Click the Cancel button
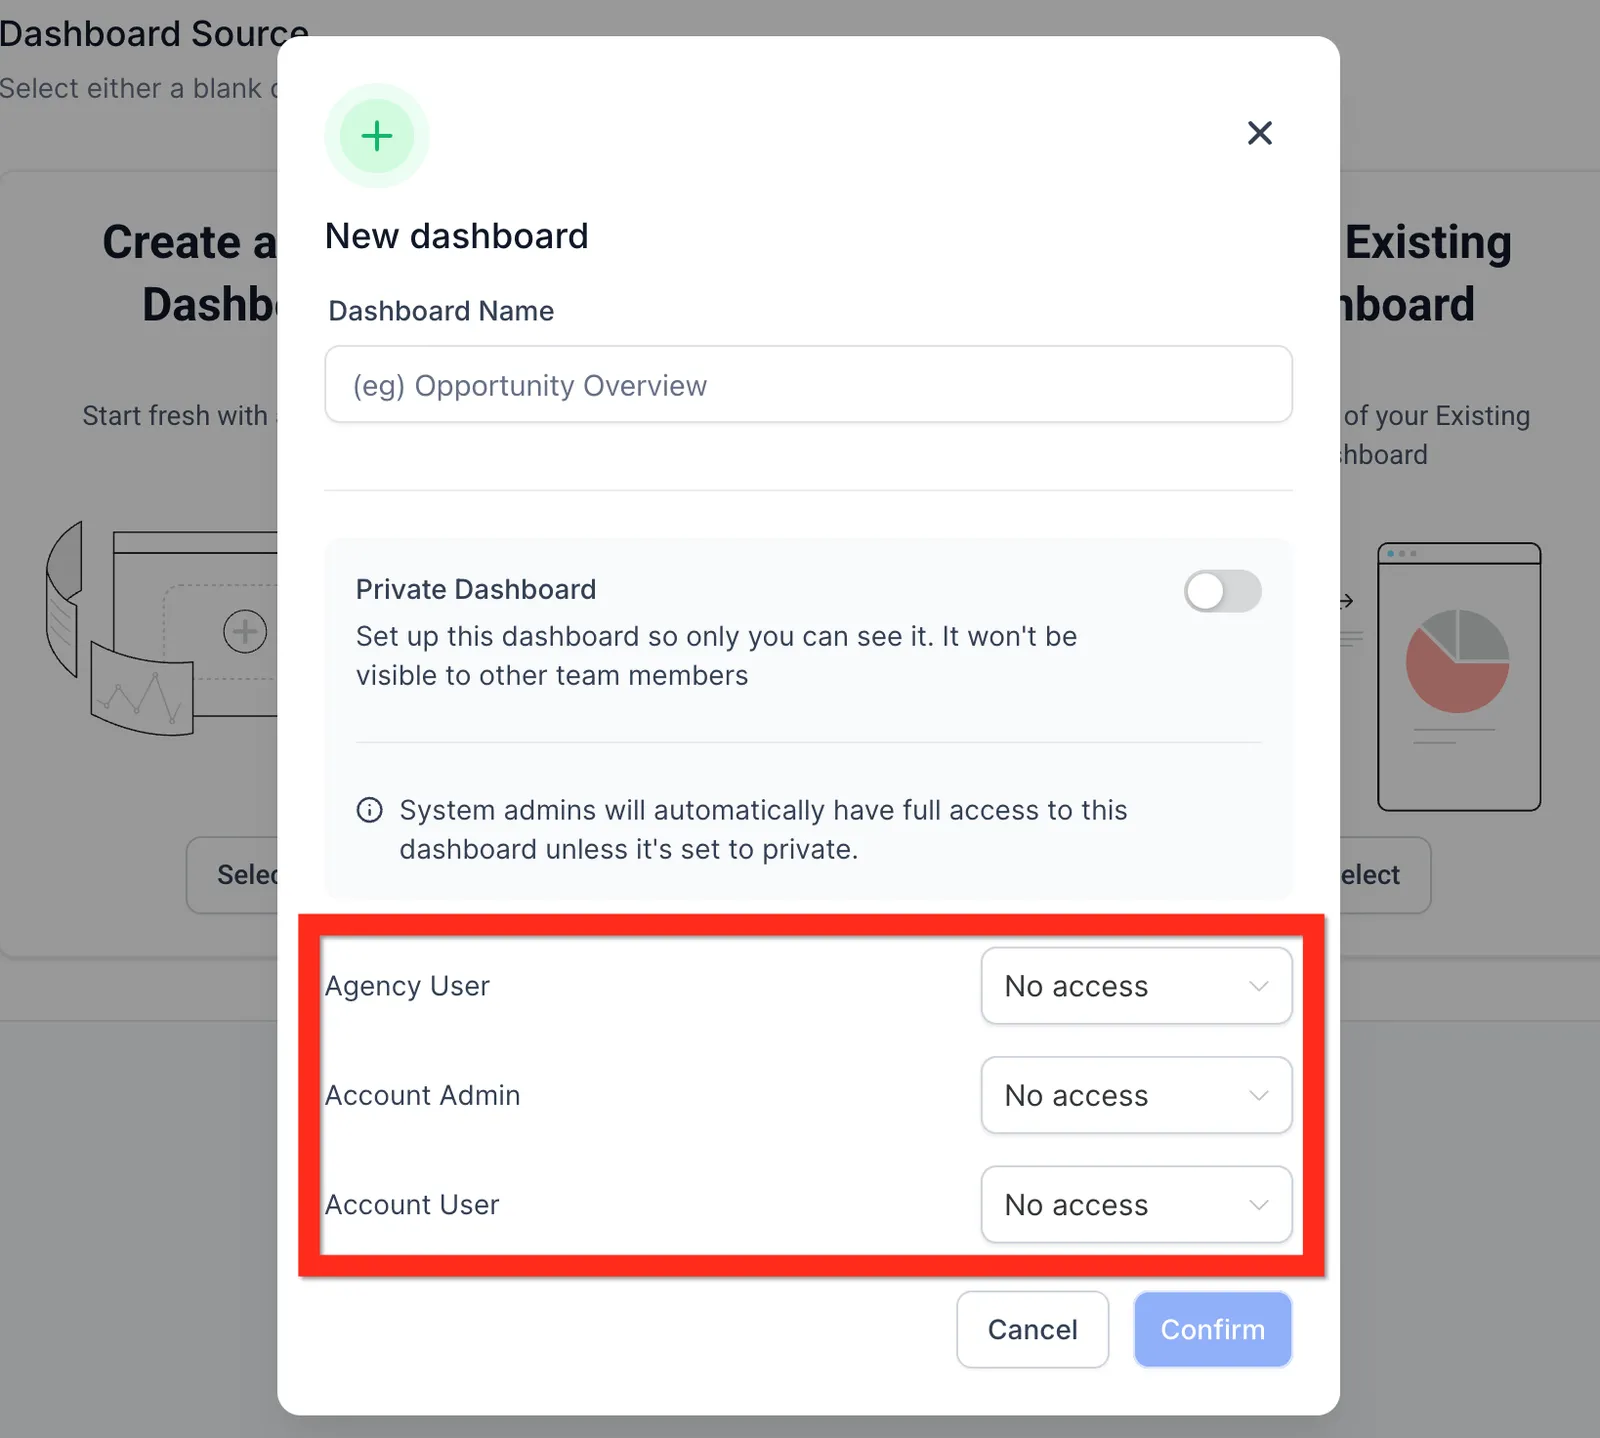Image resolution: width=1600 pixels, height=1438 pixels. pyautogui.click(x=1032, y=1329)
